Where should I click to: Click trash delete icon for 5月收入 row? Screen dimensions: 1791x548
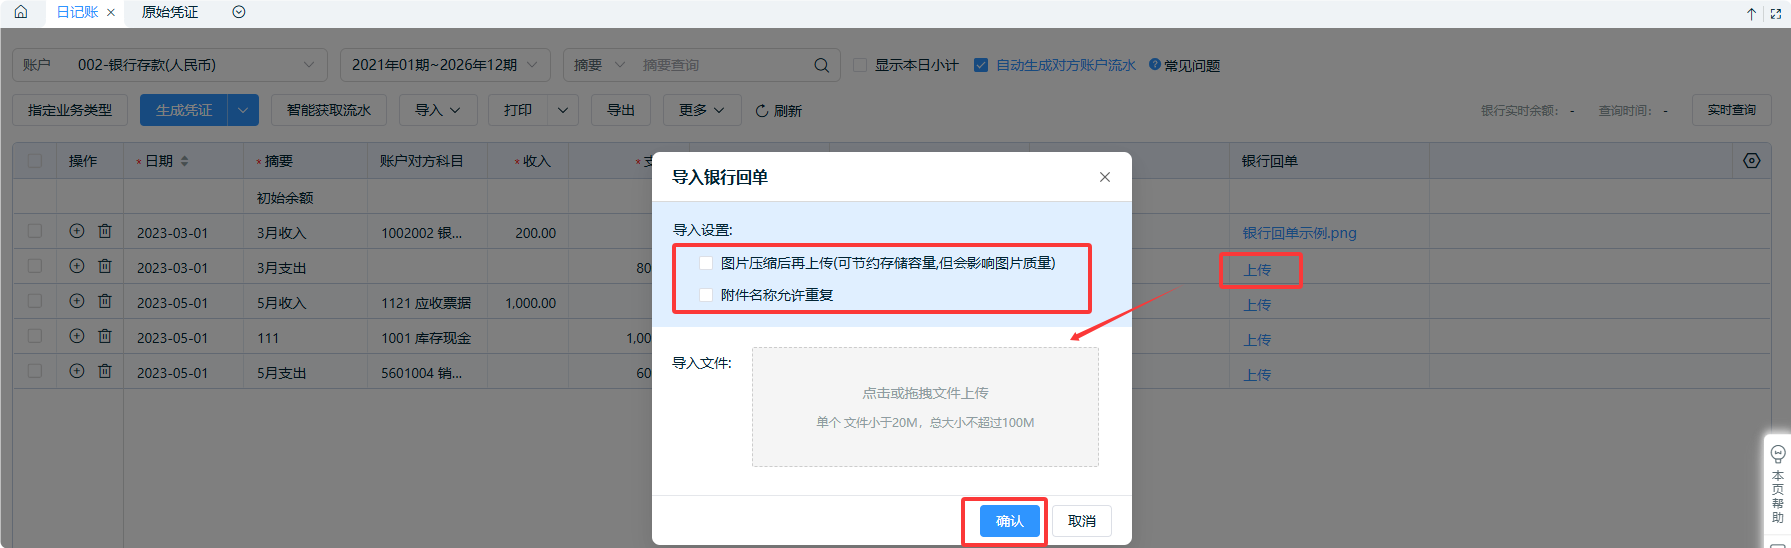tap(105, 301)
